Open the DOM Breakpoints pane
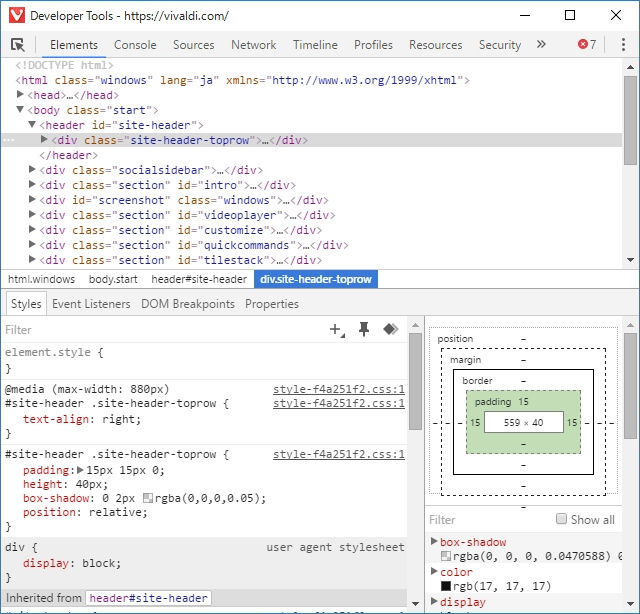This screenshot has width=640, height=614. click(188, 304)
